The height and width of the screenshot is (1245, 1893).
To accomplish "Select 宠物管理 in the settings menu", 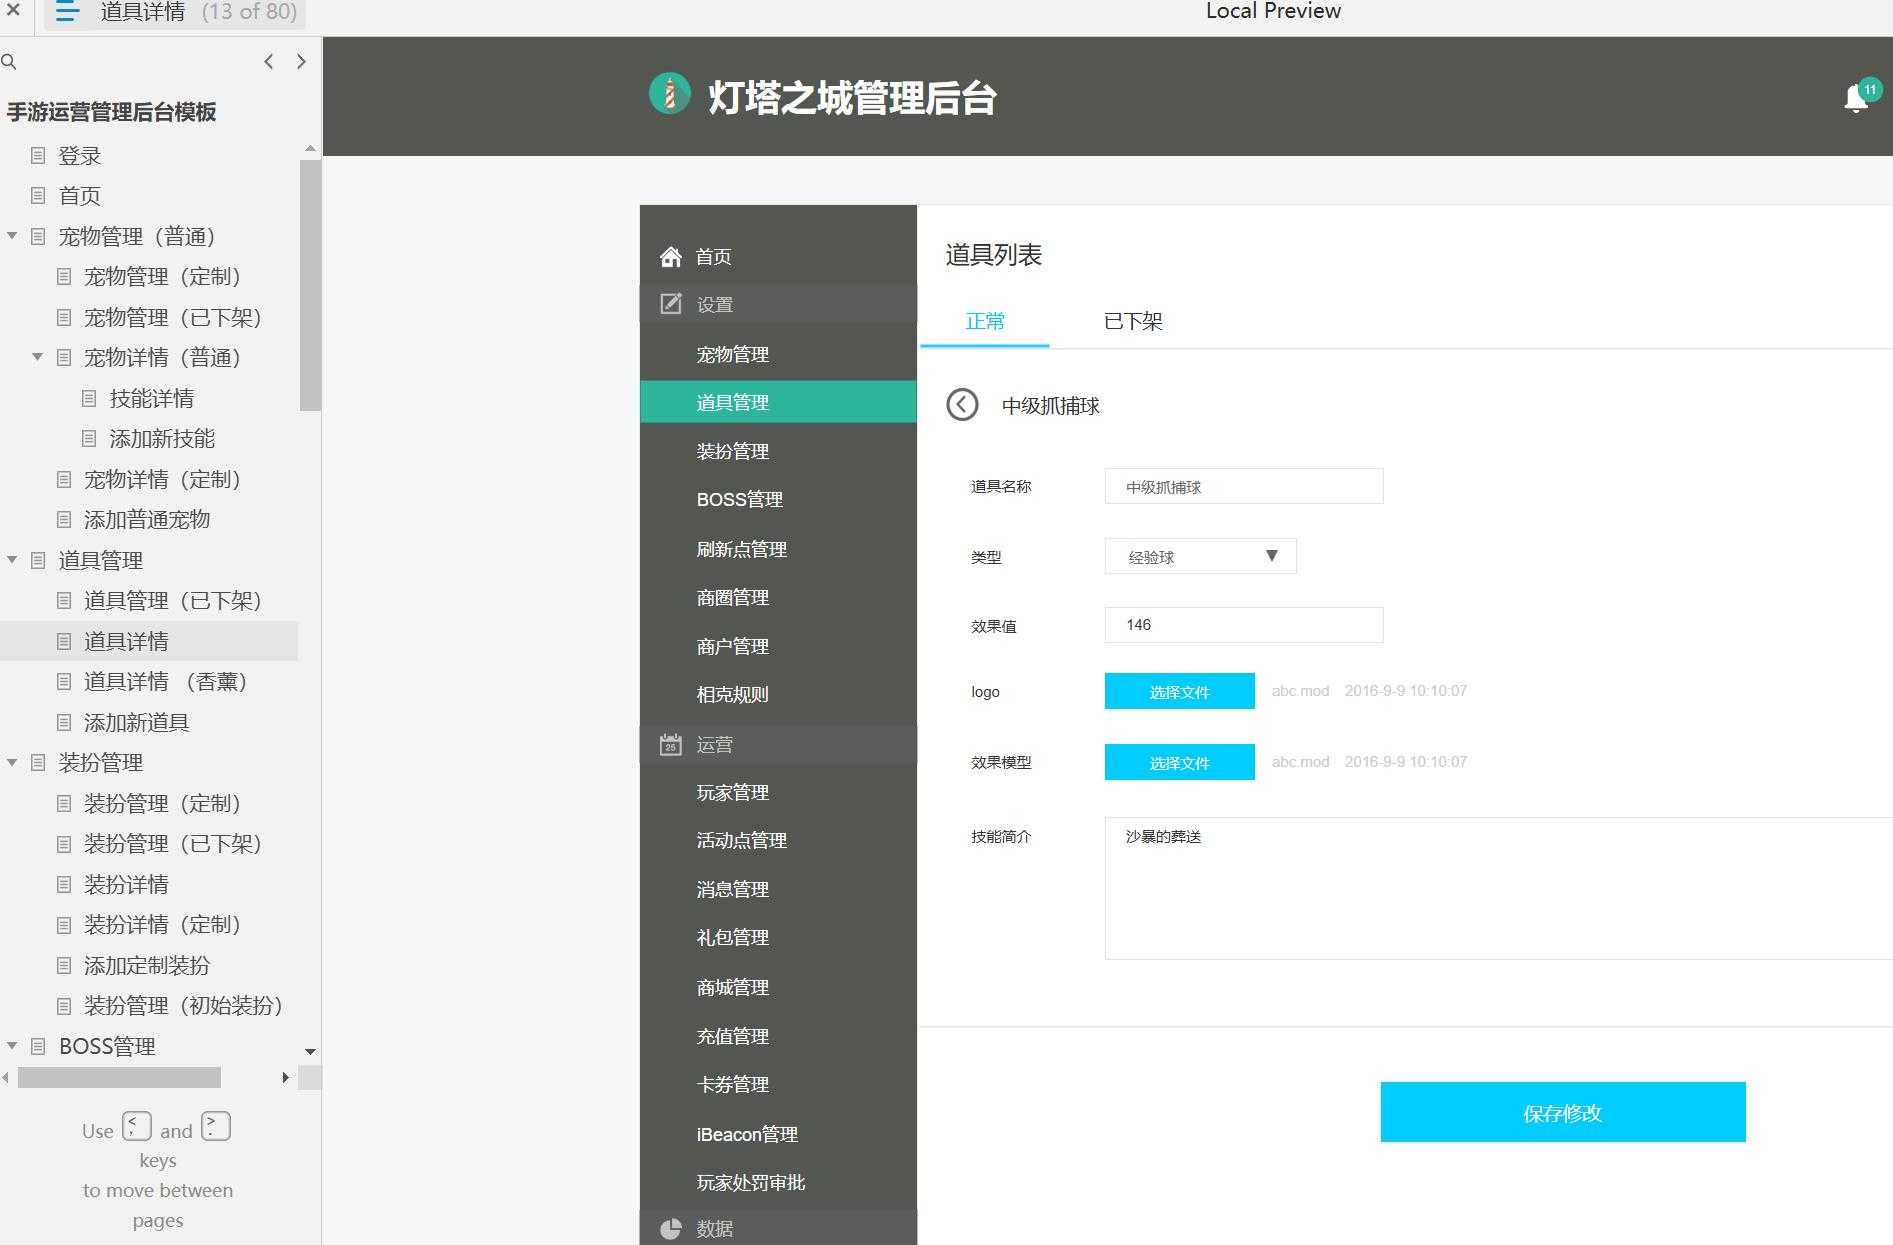I will click(732, 353).
